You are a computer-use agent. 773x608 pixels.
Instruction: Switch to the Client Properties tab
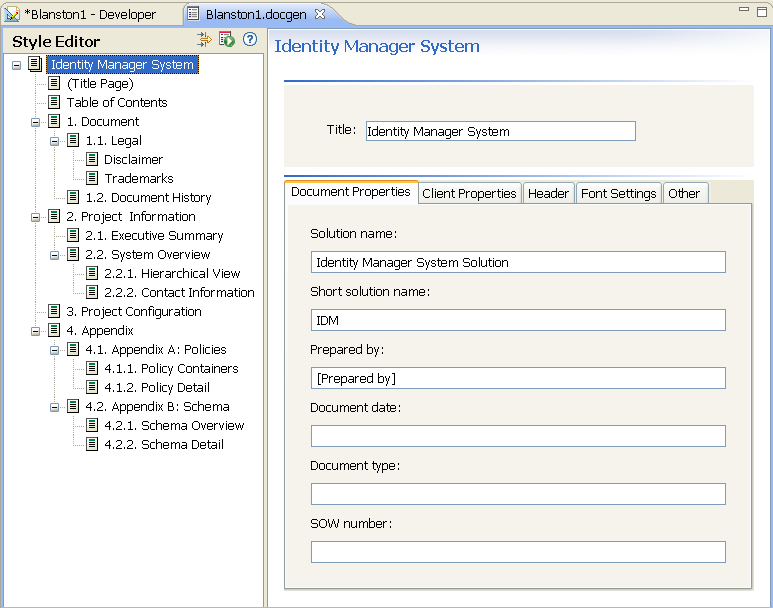469,193
